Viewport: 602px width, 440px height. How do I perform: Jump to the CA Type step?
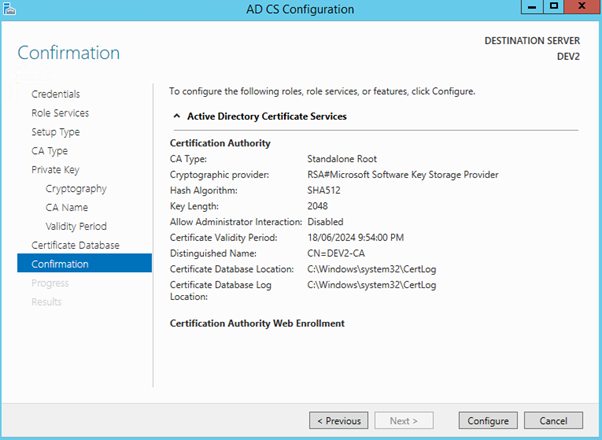pos(49,151)
